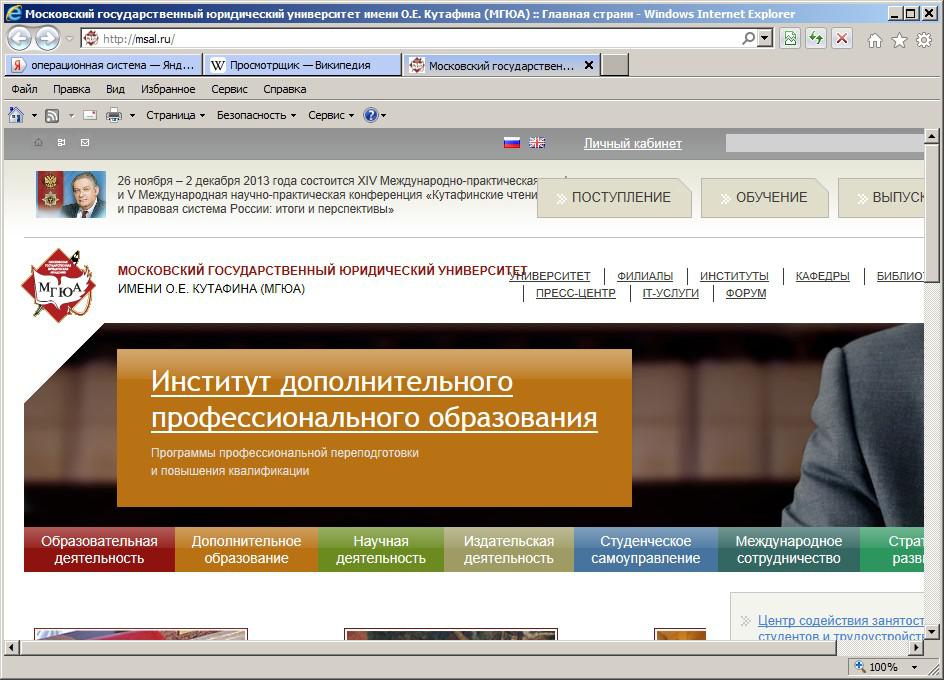
Task: Open the КАФЕДРЫ link
Action: click(x=822, y=276)
